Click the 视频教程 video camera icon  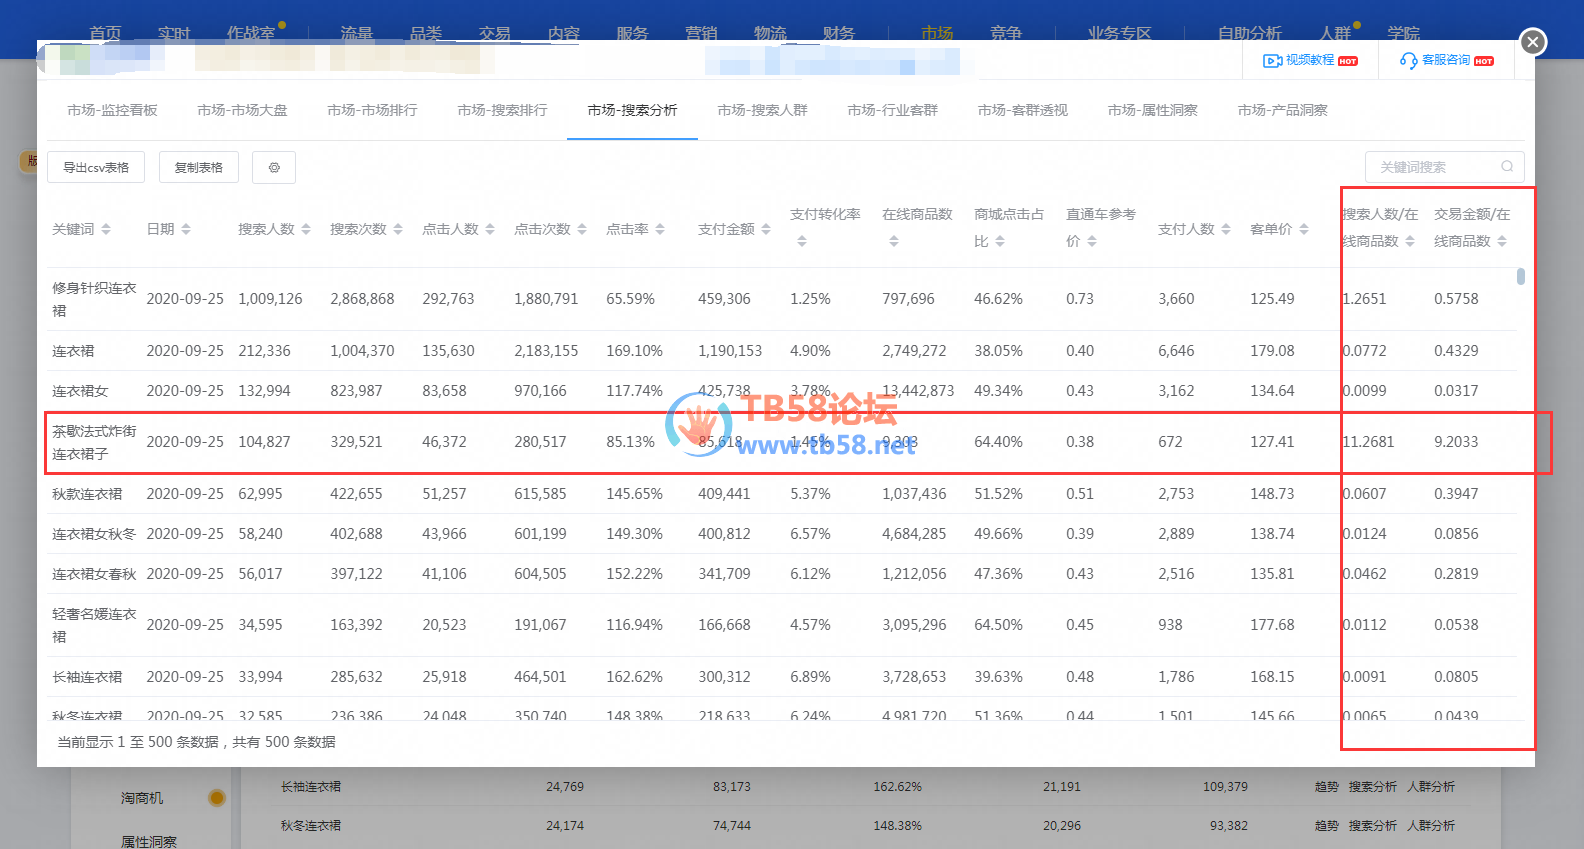1272,61
